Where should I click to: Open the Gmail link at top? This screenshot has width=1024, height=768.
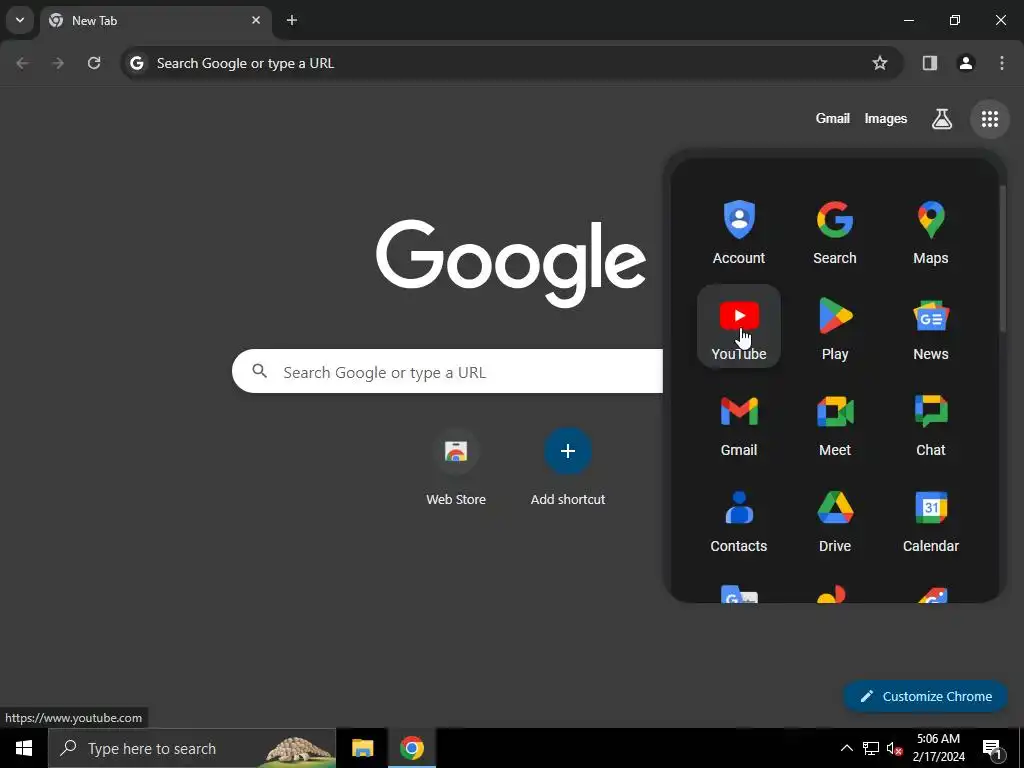pyautogui.click(x=833, y=119)
